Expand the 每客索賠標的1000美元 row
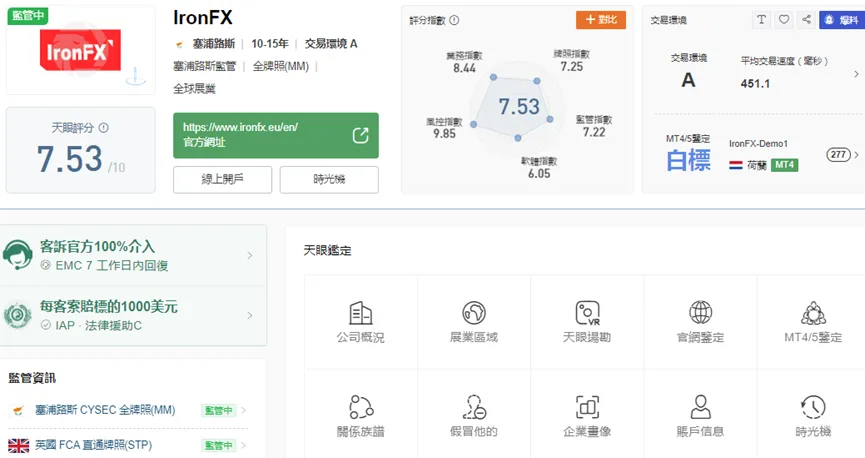The width and height of the screenshot is (865, 458). pos(133,316)
